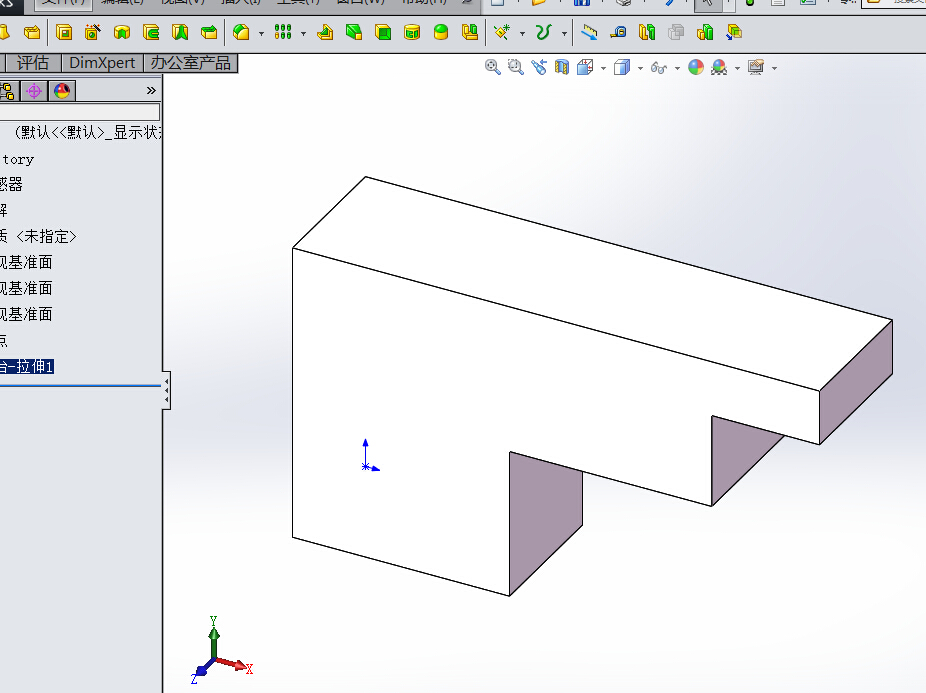Select the Lofted Cut tool
The height and width of the screenshot is (693, 926).
point(180,32)
